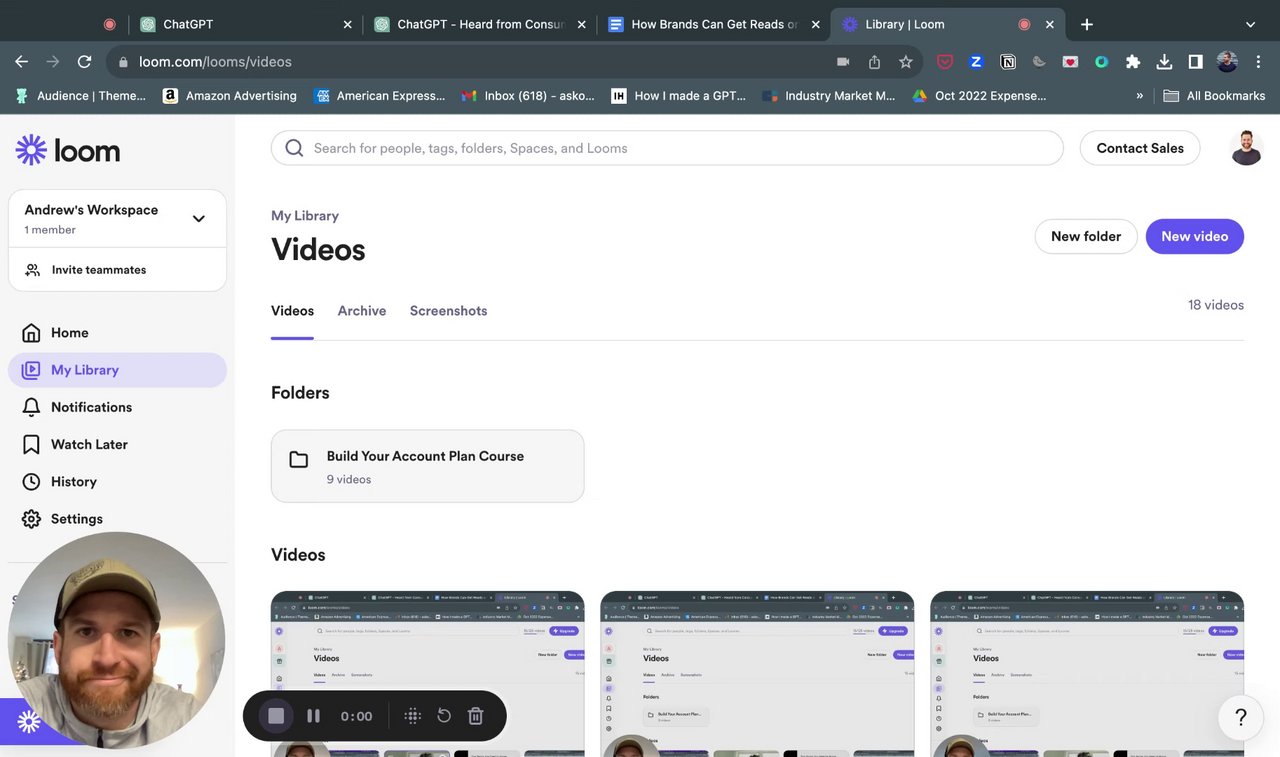Open the green circle extension
The height and width of the screenshot is (757, 1280).
(x=1101, y=62)
